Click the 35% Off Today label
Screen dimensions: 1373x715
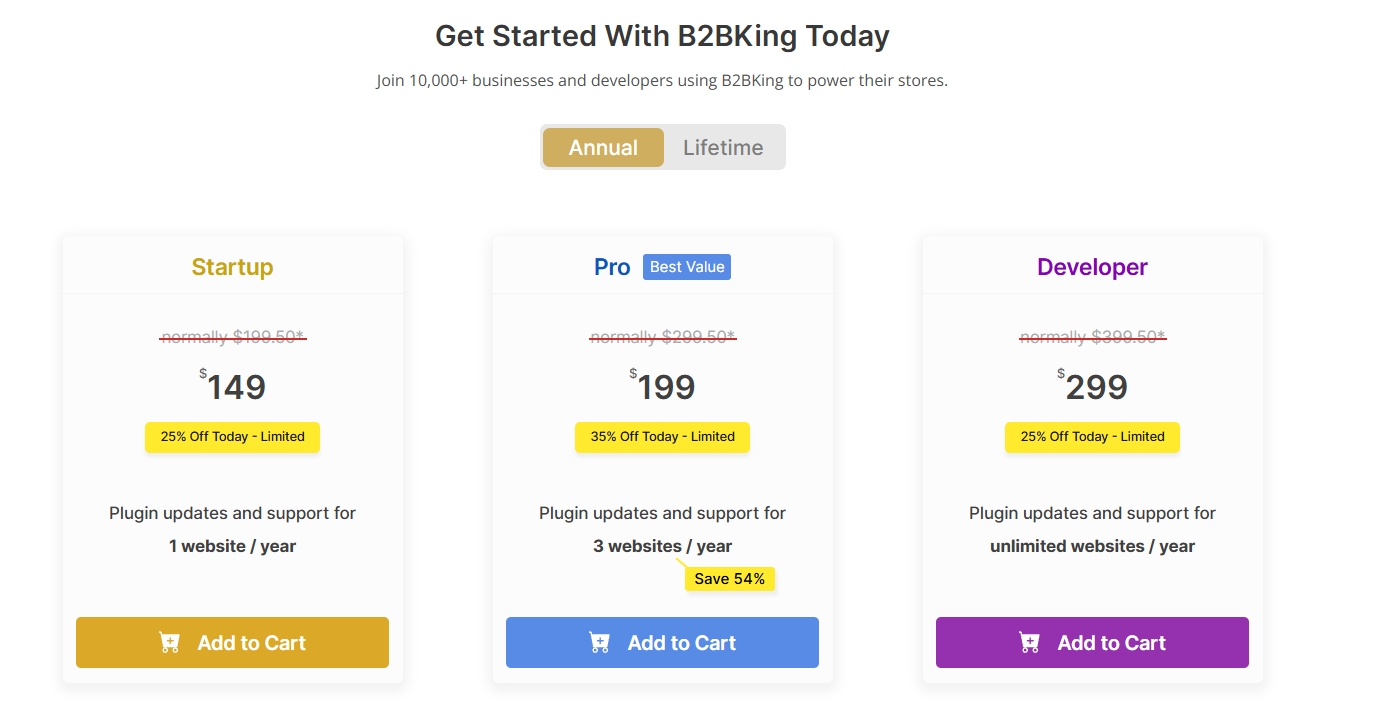click(662, 437)
